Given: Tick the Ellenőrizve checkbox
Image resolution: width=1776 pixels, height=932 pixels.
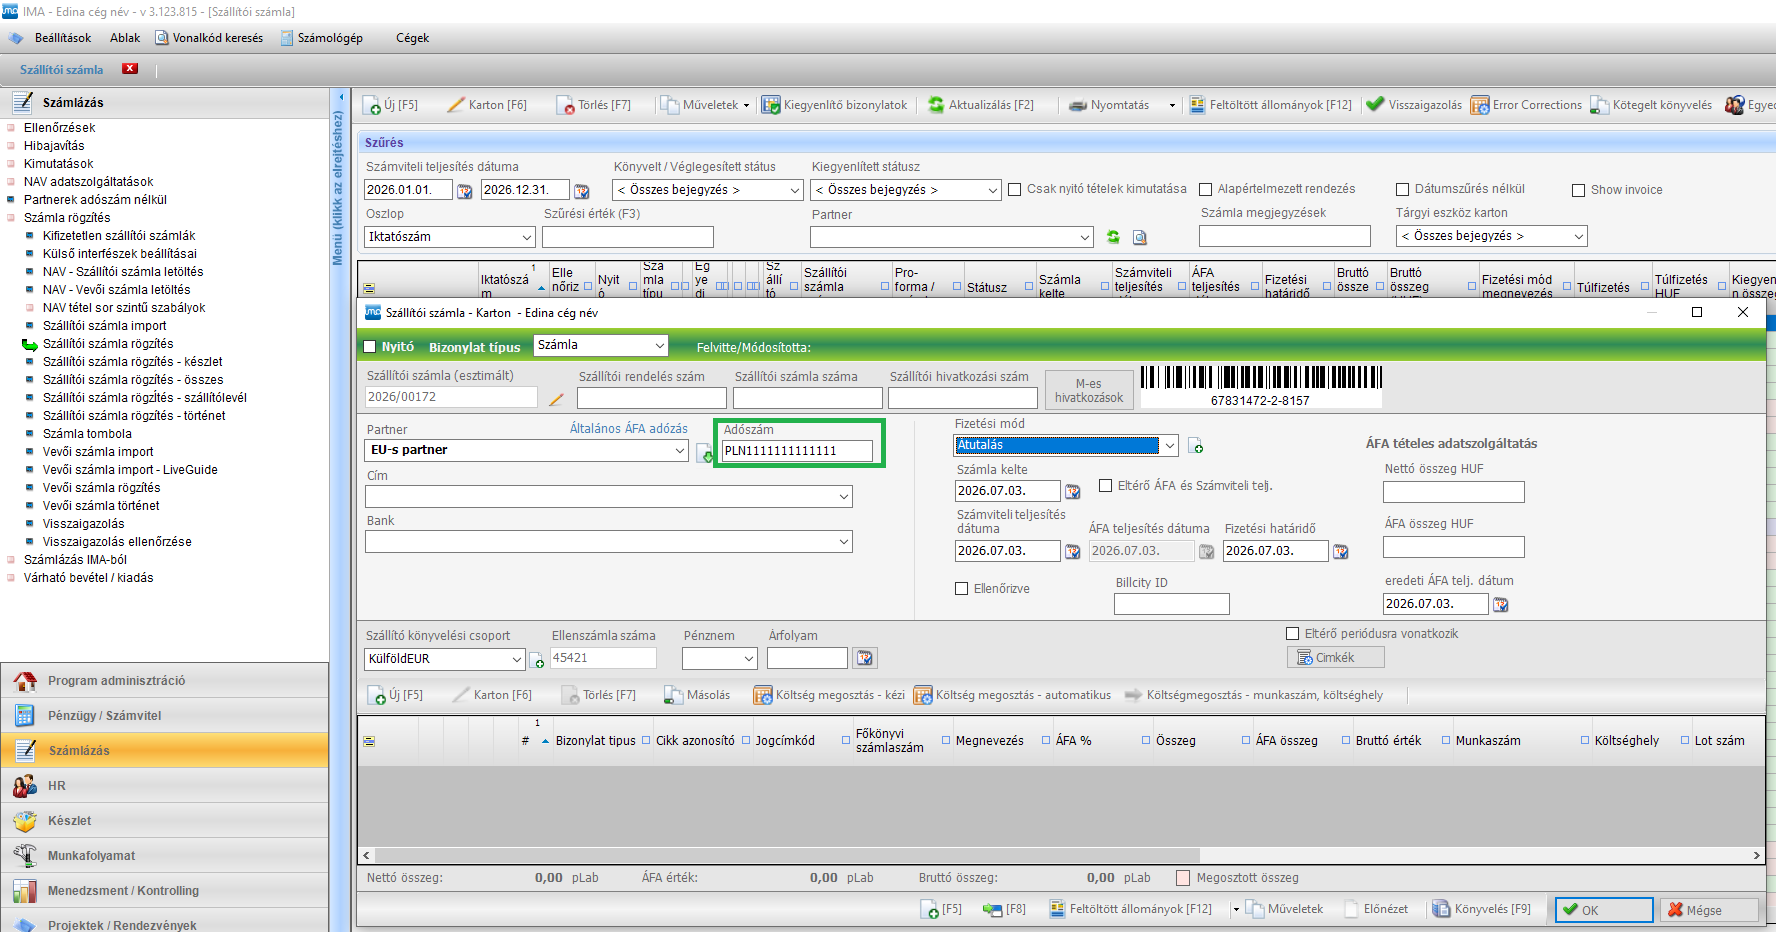Looking at the screenshot, I should pyautogui.click(x=962, y=589).
